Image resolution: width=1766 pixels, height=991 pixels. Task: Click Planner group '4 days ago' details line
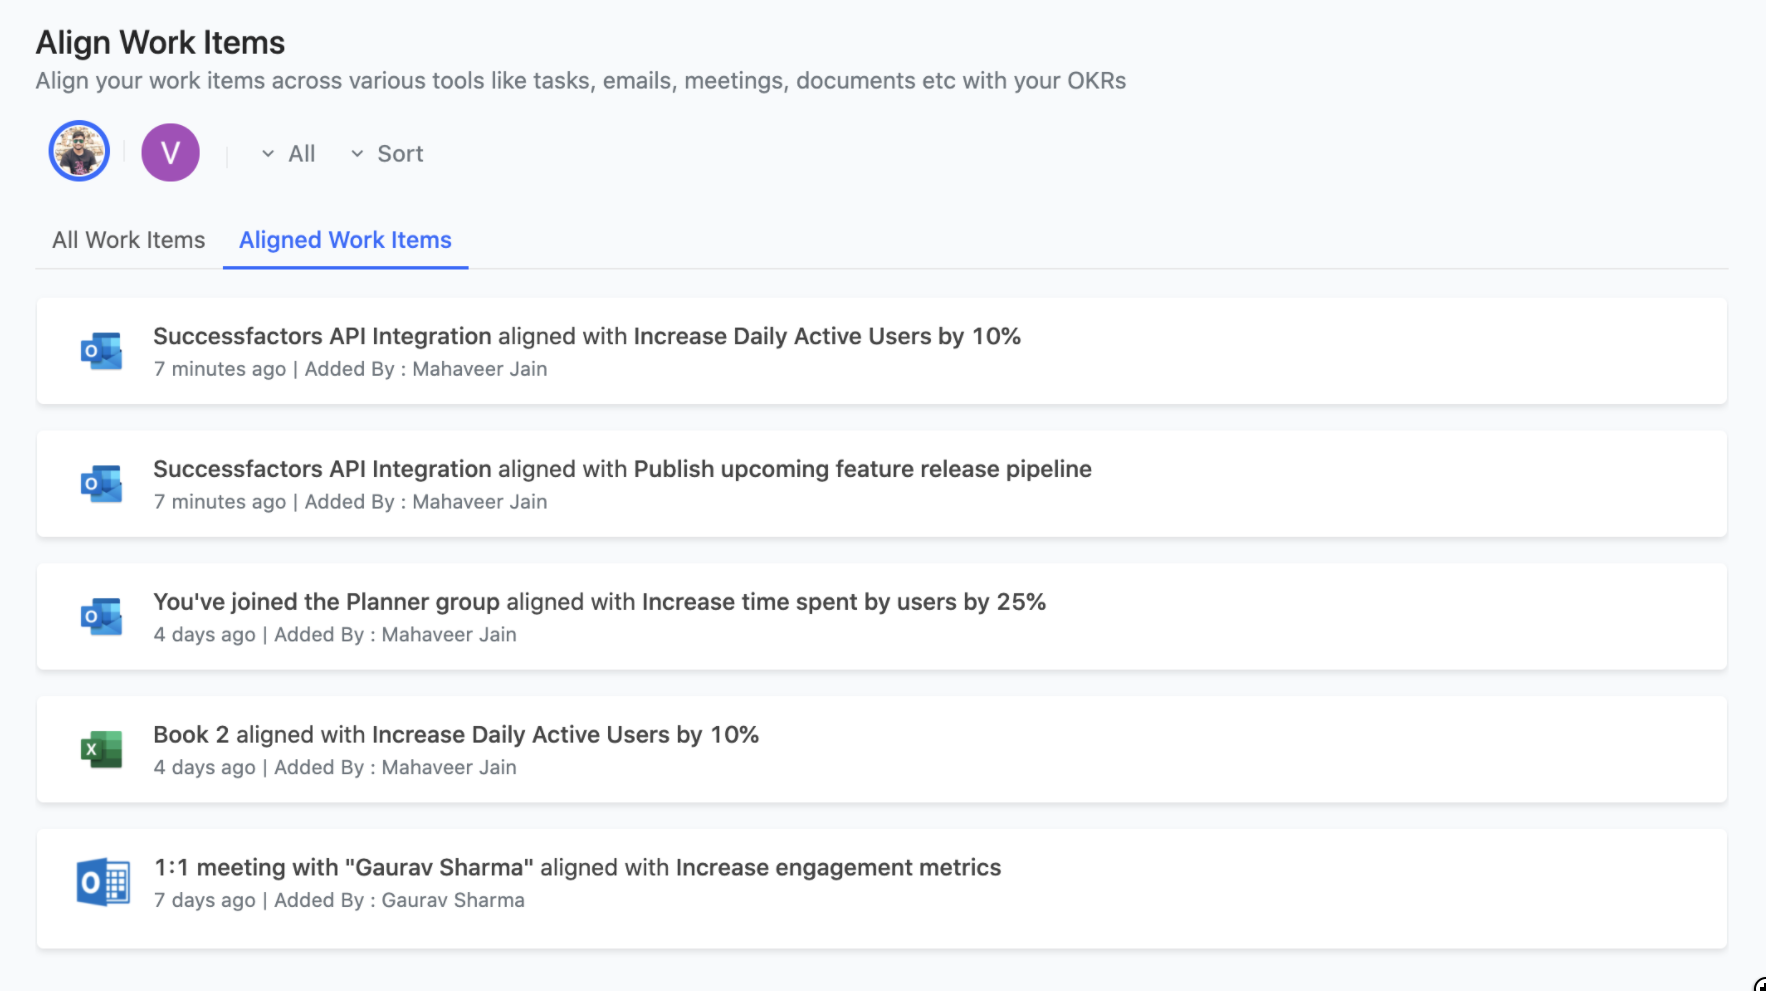coord(335,634)
